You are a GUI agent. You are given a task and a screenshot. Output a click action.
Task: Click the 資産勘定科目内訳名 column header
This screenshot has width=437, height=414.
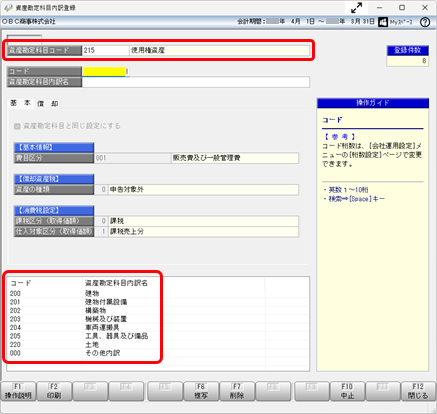(173, 283)
